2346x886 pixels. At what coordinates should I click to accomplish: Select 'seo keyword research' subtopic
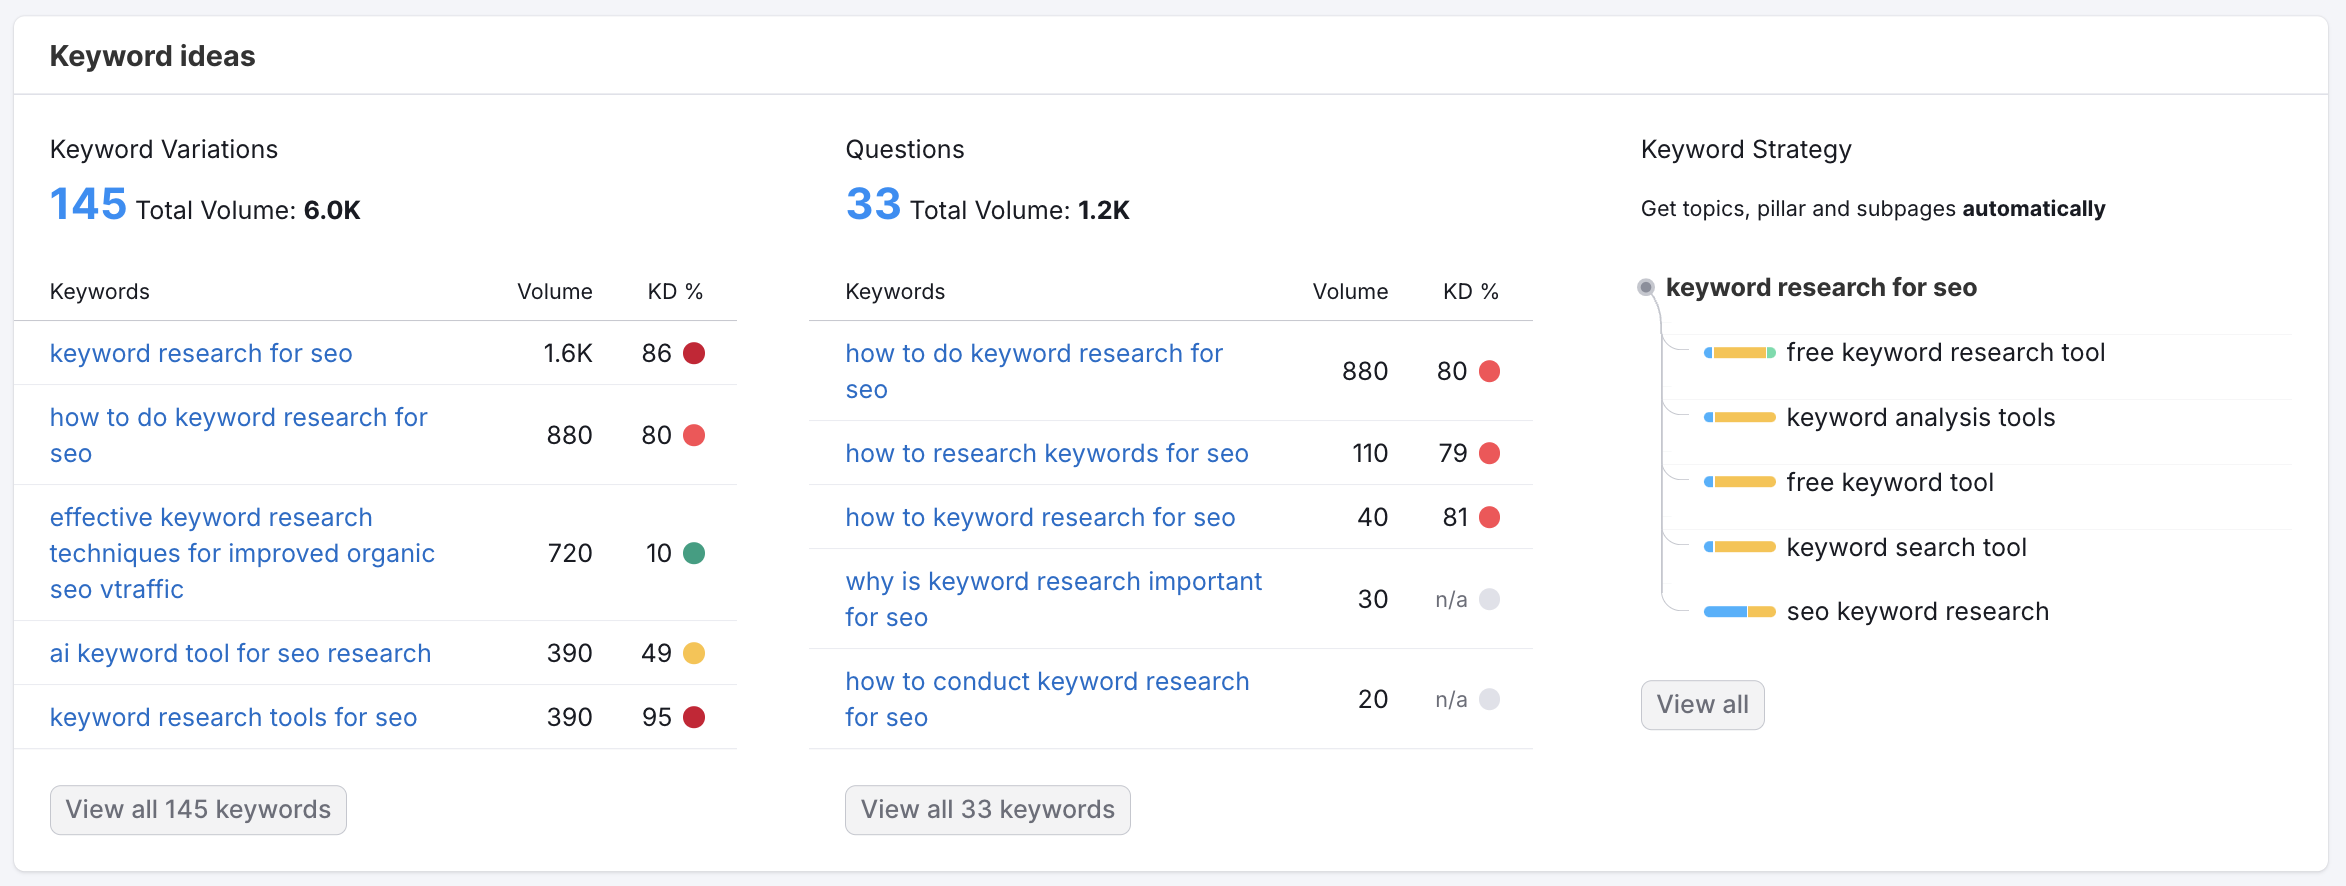click(x=1917, y=612)
